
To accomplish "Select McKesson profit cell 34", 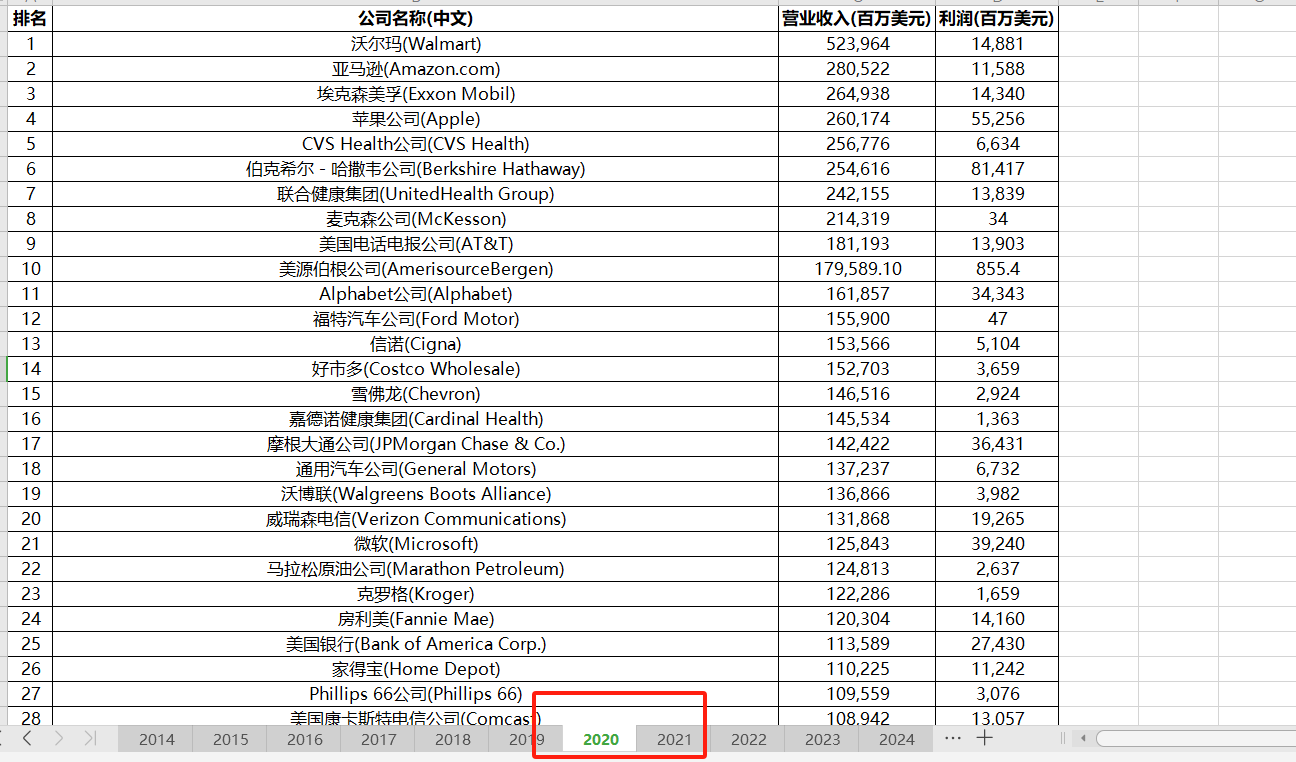I will (997, 219).
